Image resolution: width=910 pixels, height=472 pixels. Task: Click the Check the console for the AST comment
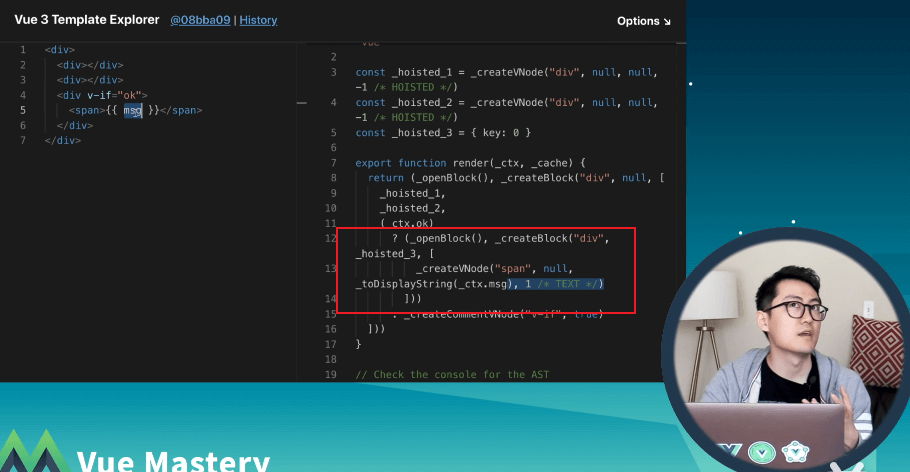(x=452, y=374)
